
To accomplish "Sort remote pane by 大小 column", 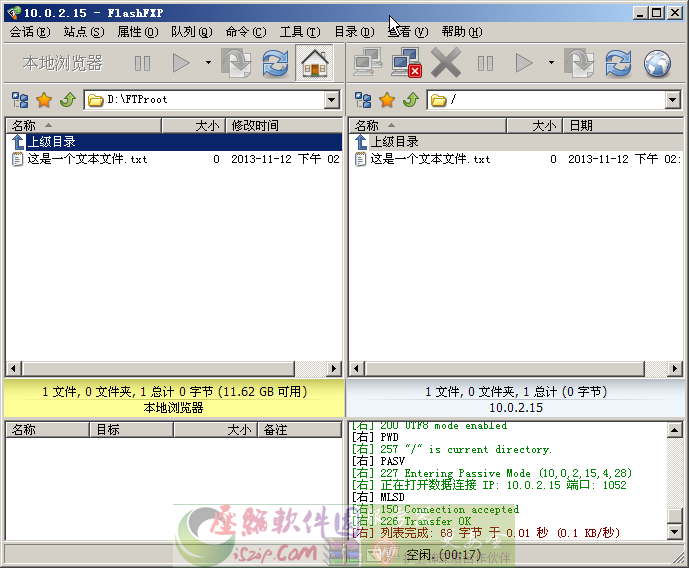I will coord(534,126).
